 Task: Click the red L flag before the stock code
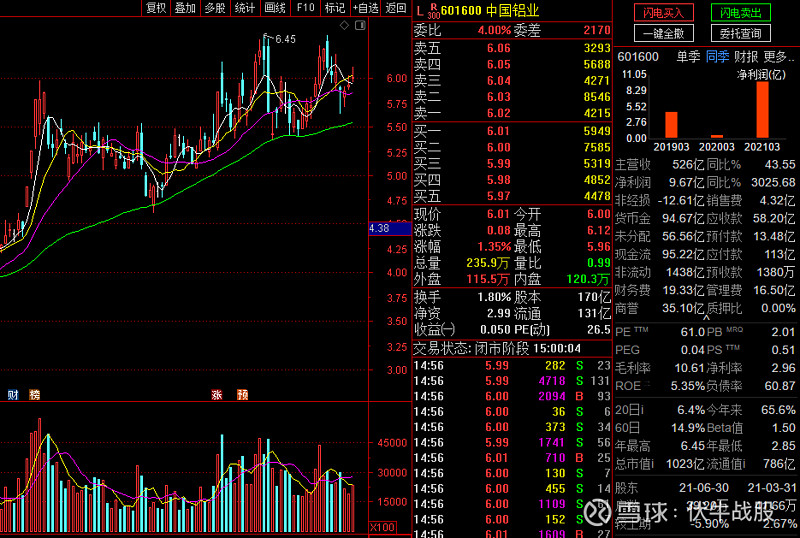pyautogui.click(x=420, y=11)
